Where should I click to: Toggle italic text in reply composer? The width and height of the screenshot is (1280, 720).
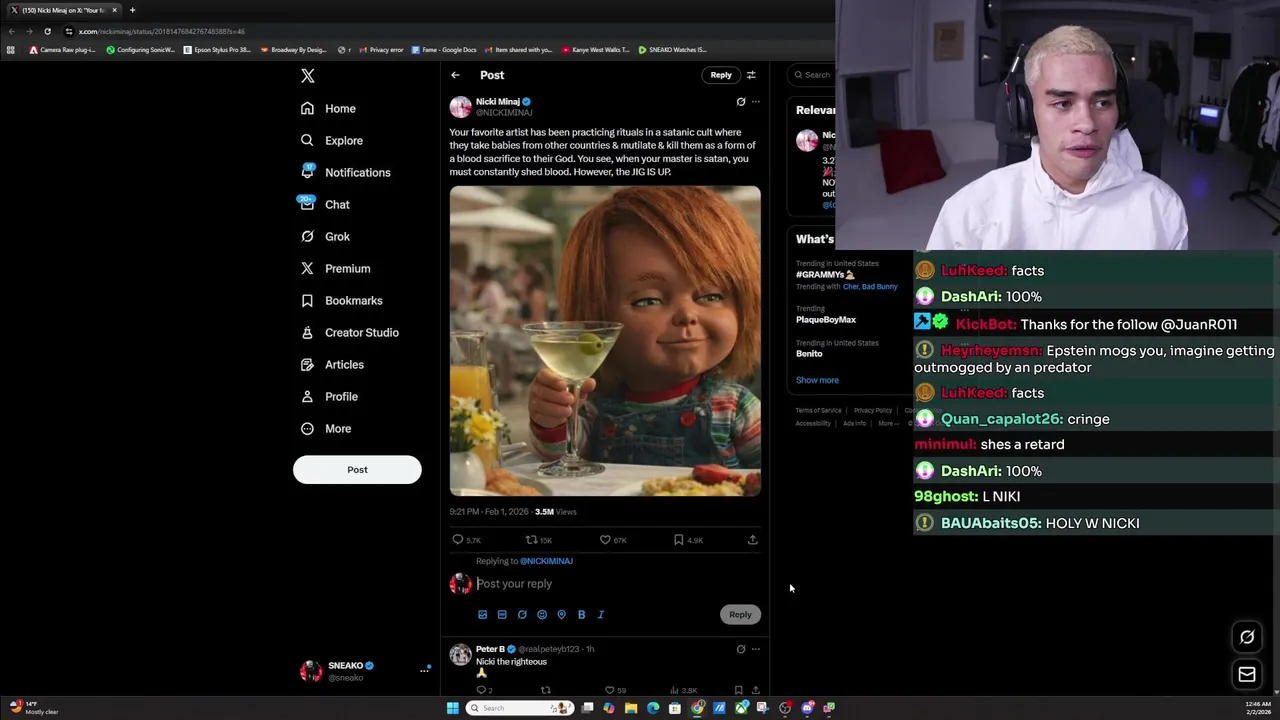pyautogui.click(x=601, y=615)
